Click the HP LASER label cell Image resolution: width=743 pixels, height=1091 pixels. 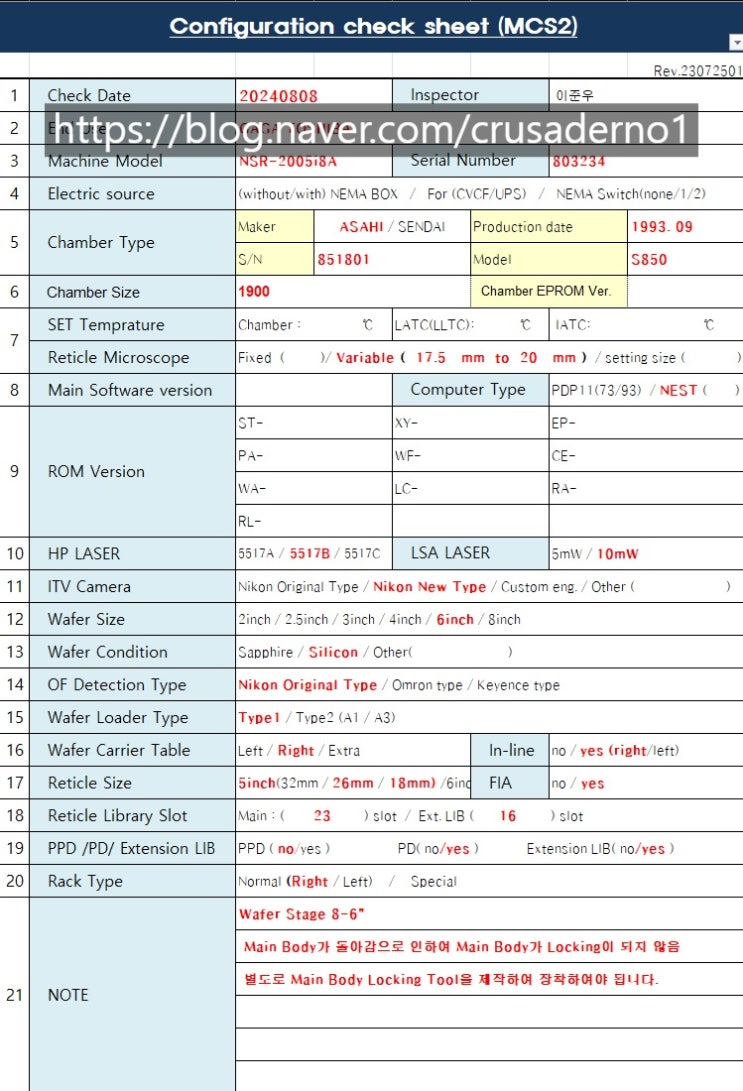pos(132,554)
